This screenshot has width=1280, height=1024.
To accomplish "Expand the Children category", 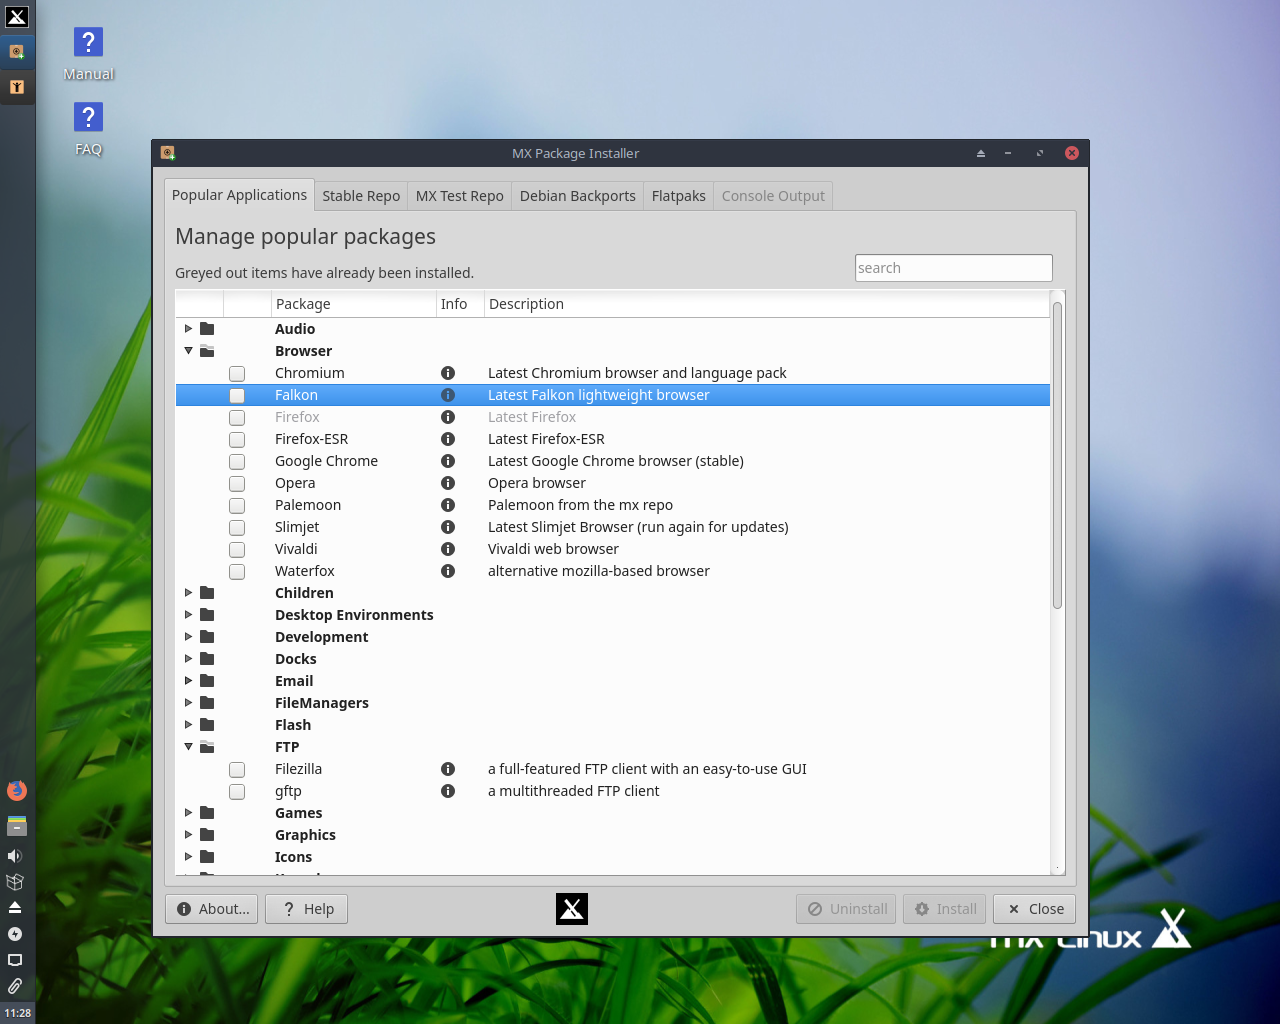I will click(188, 593).
